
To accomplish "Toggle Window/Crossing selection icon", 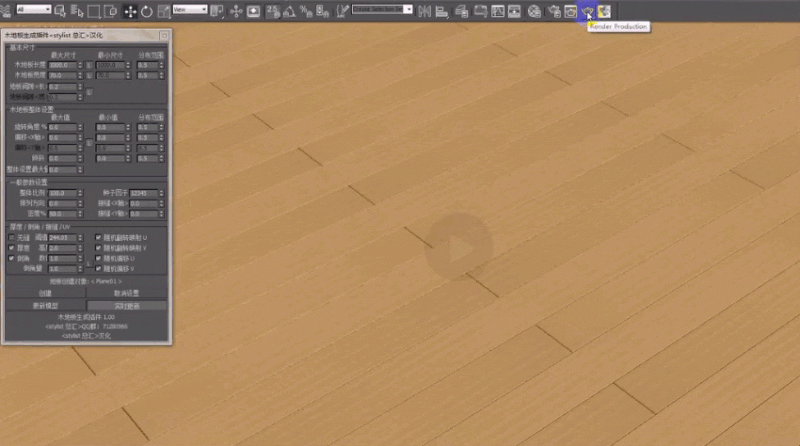I will (x=110, y=11).
